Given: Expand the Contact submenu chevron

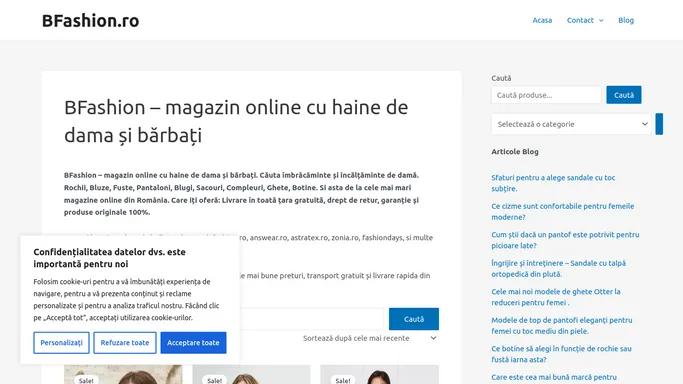Looking at the screenshot, I should pos(601,20).
